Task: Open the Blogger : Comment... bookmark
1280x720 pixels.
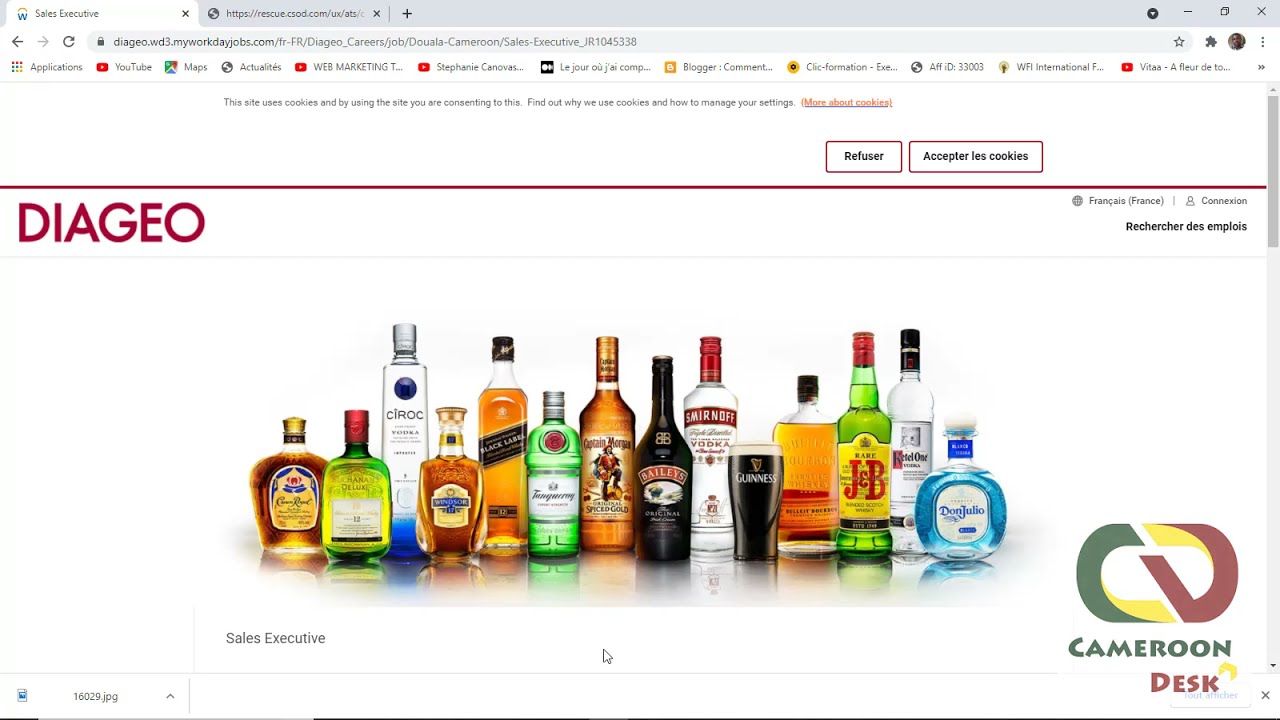Action: coord(718,67)
